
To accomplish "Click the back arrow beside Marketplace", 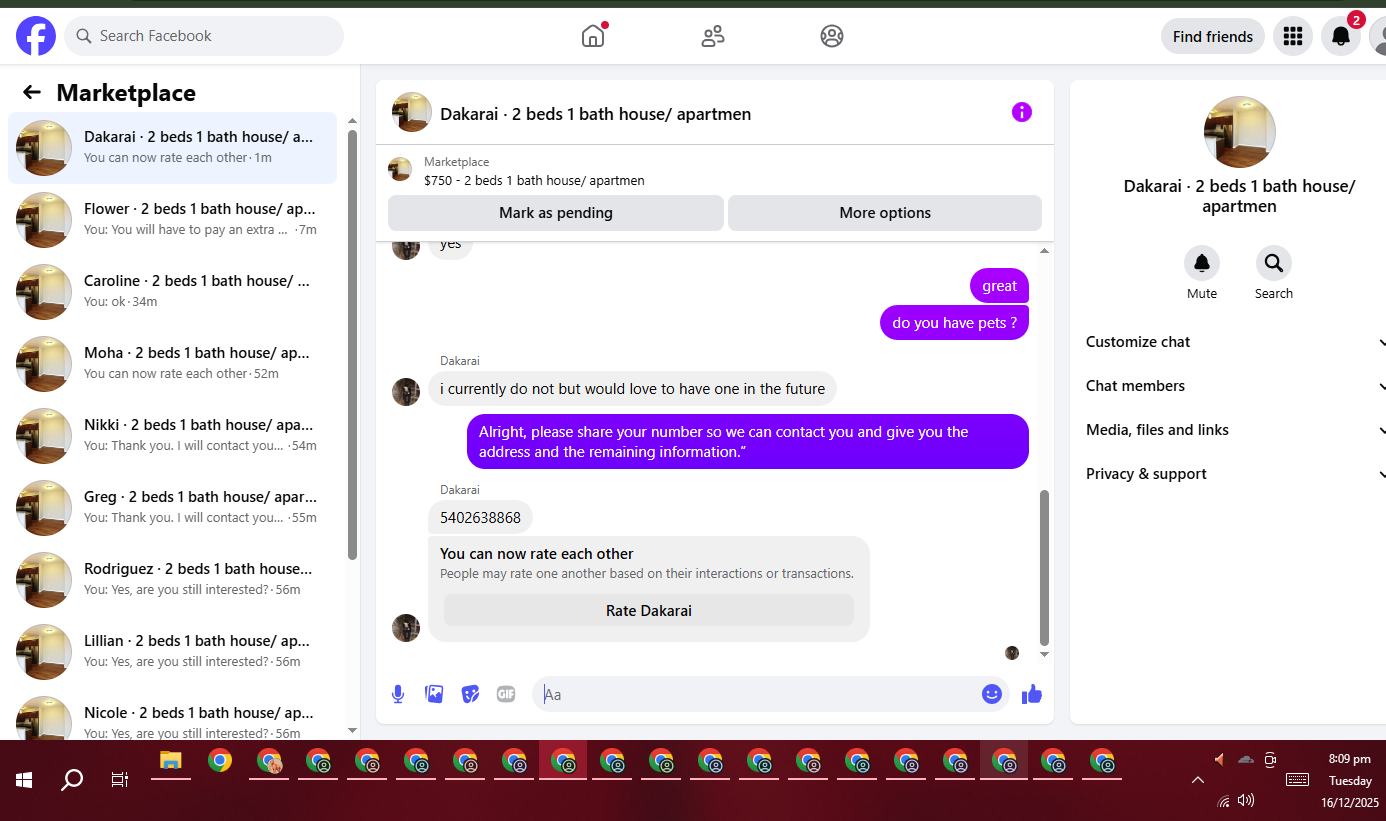I will coord(32,92).
